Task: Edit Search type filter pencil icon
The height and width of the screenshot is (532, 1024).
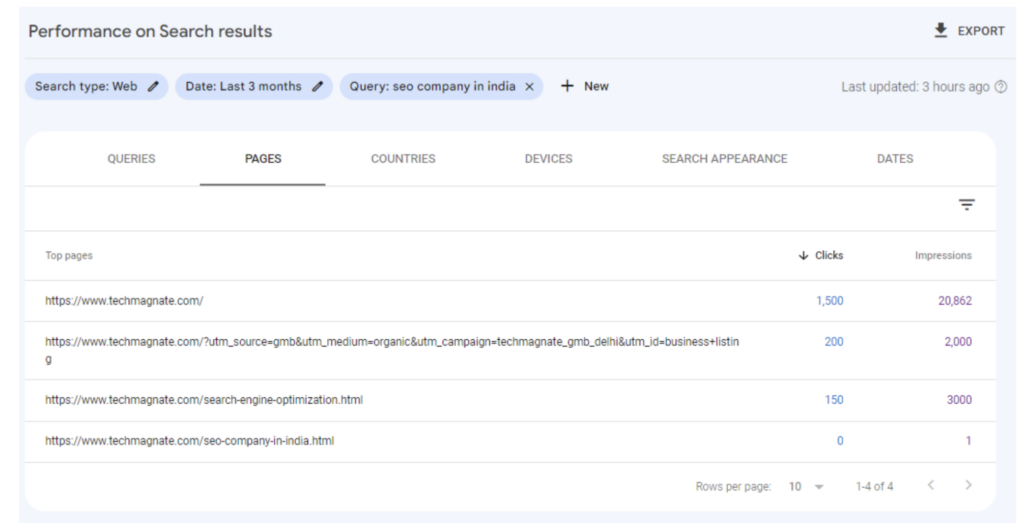Action: coord(153,86)
